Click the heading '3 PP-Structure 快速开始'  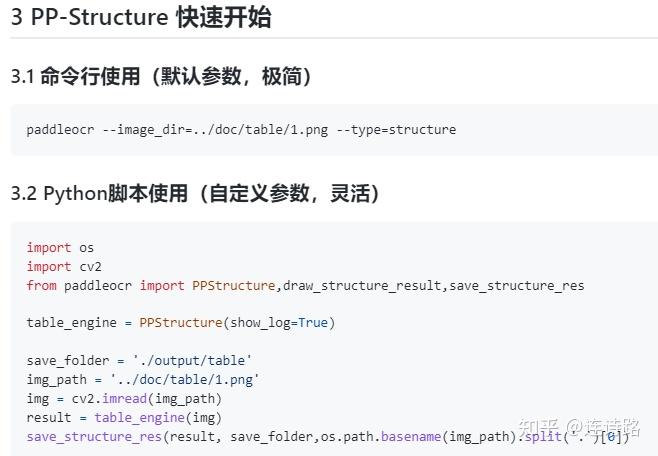pos(141,17)
